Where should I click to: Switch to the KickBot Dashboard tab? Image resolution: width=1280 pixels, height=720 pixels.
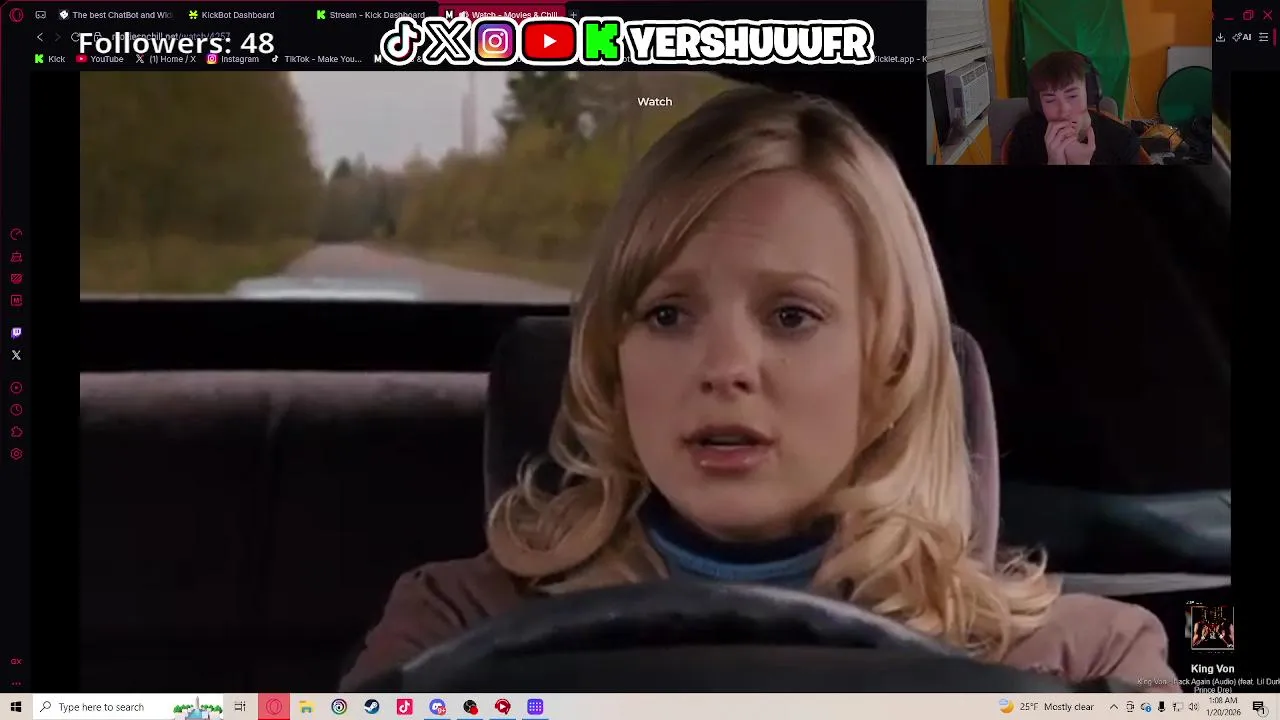[x=231, y=15]
